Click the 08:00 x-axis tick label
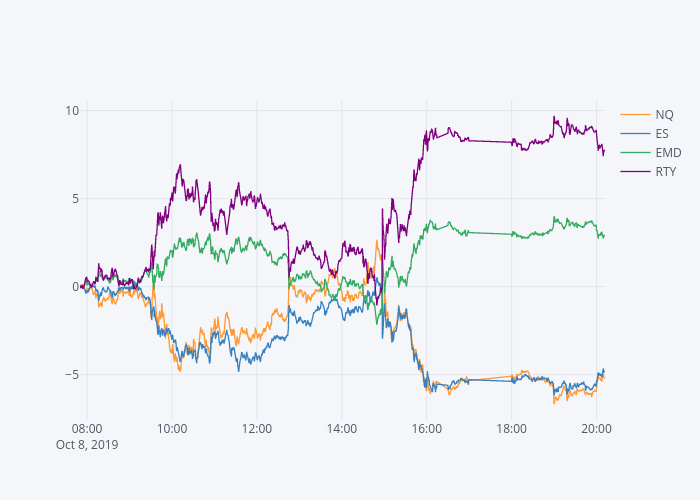 tap(87, 429)
